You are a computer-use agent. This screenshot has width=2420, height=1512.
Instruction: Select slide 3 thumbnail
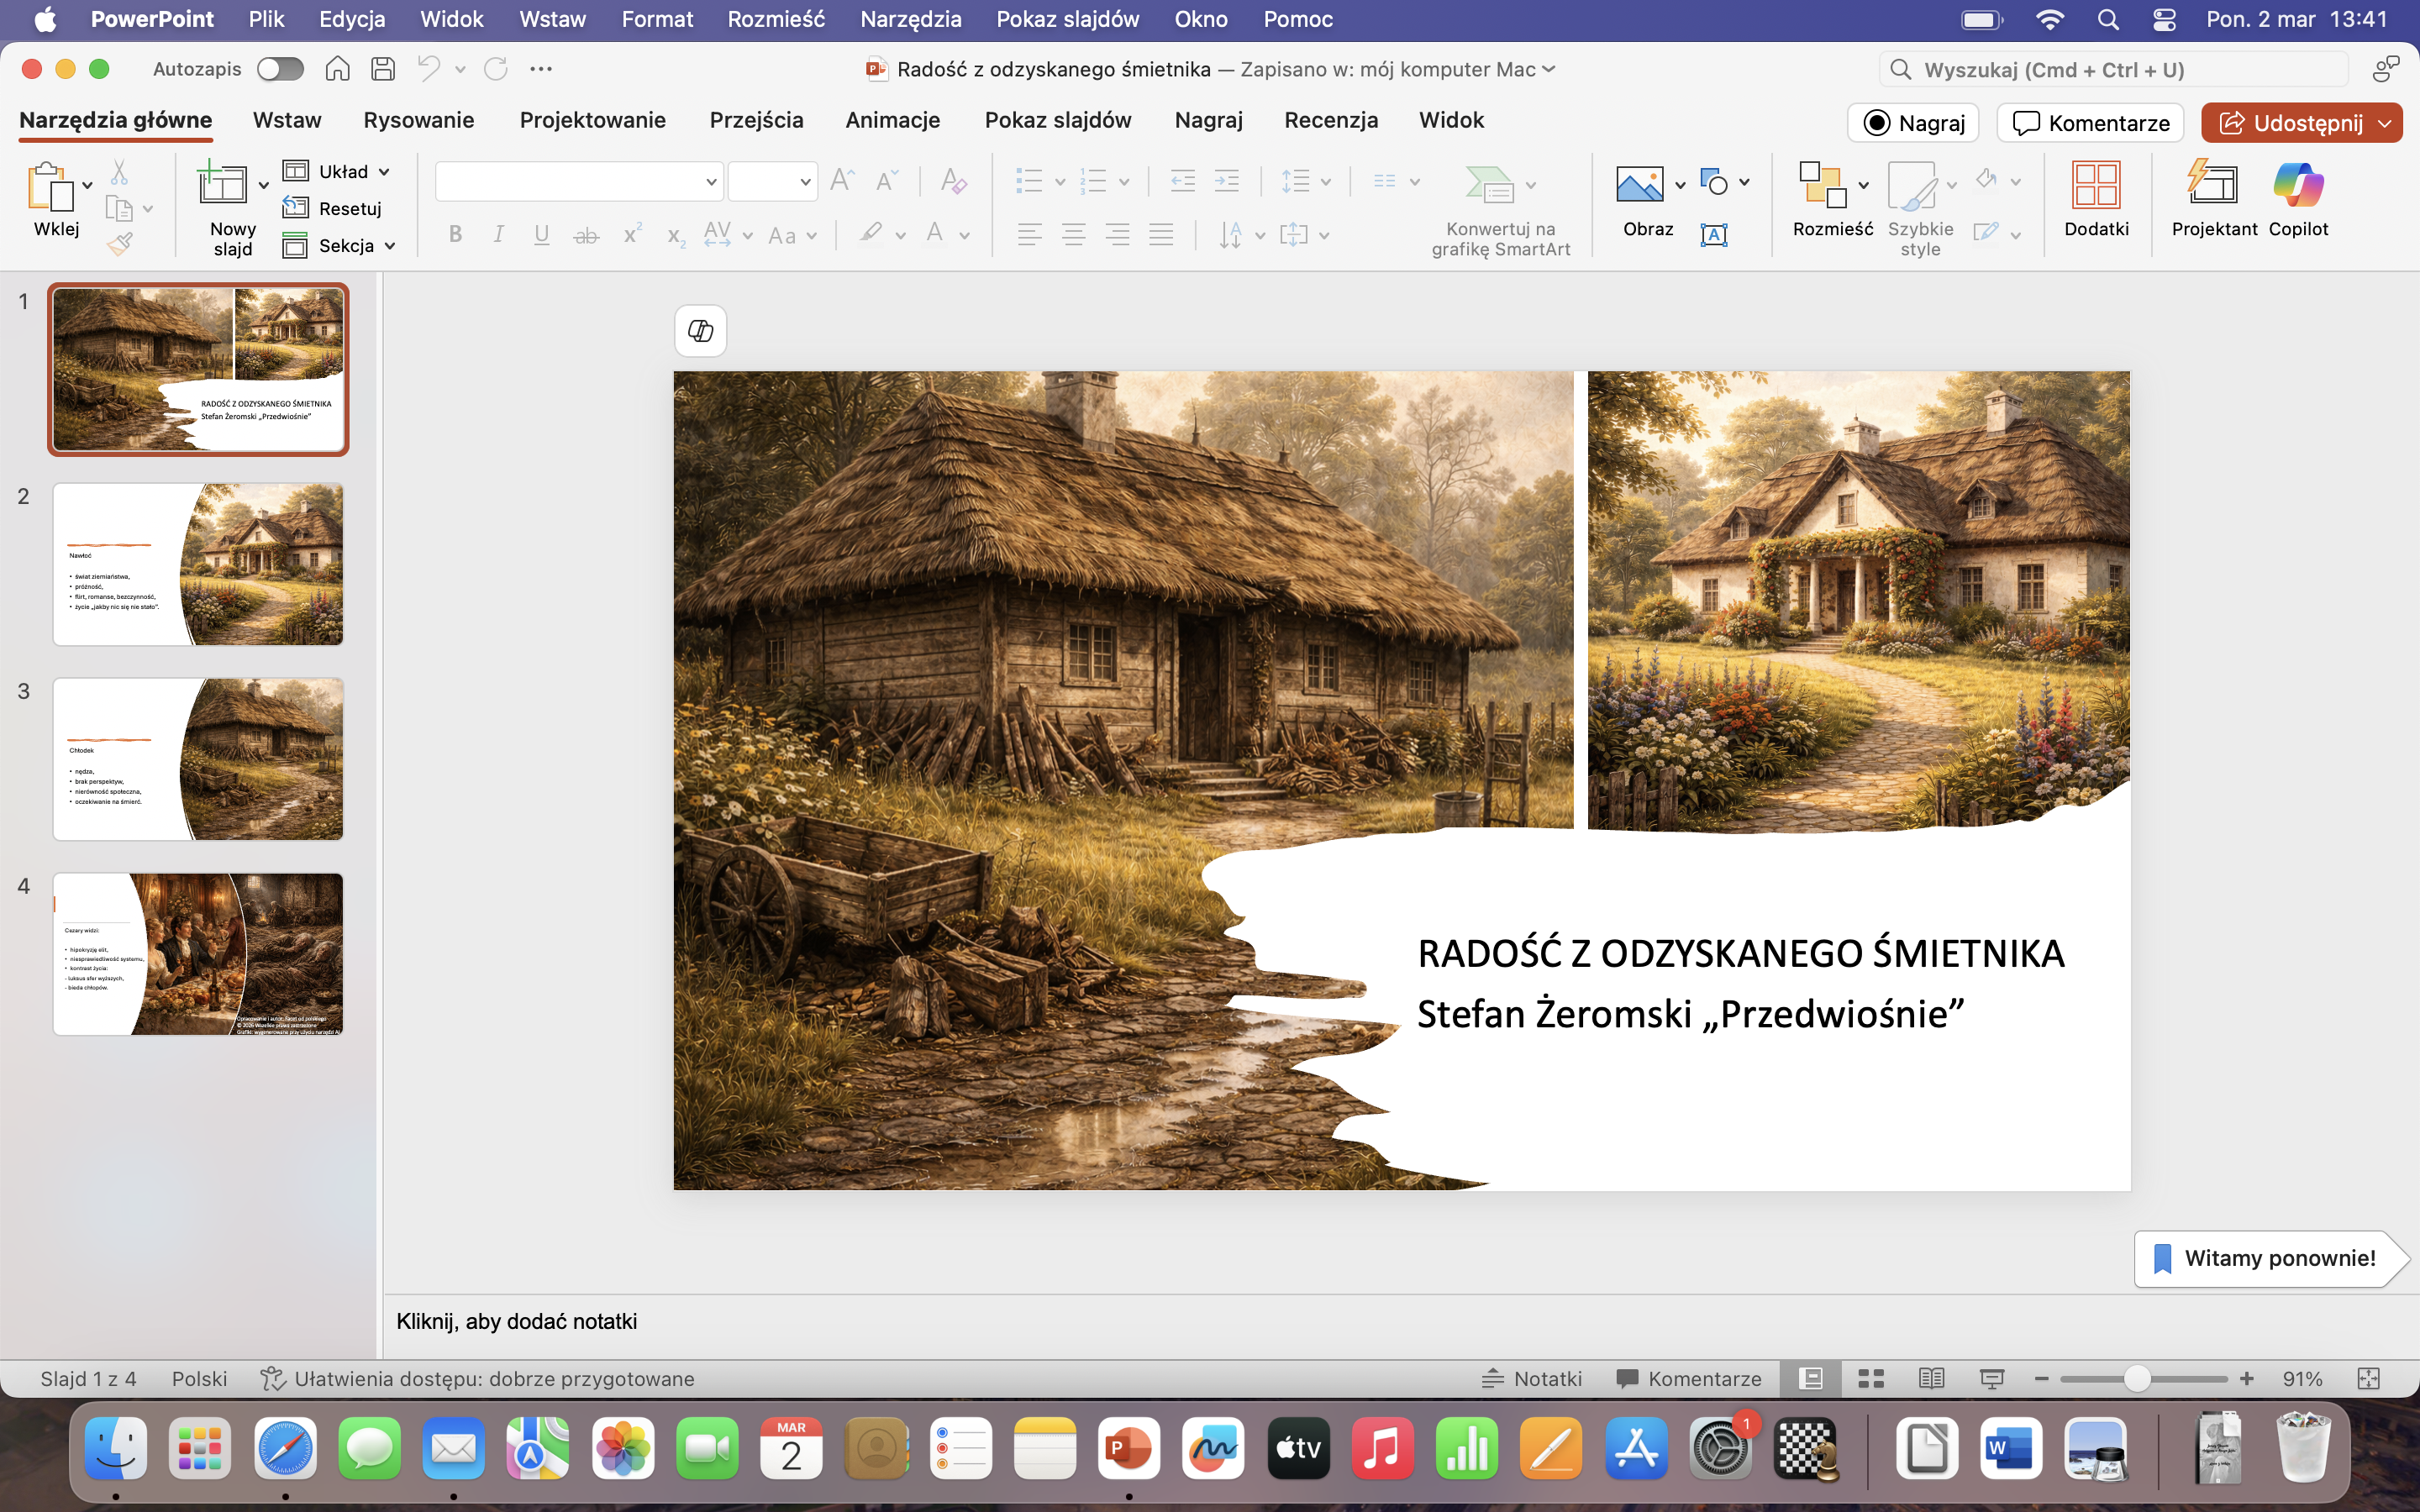click(x=198, y=759)
